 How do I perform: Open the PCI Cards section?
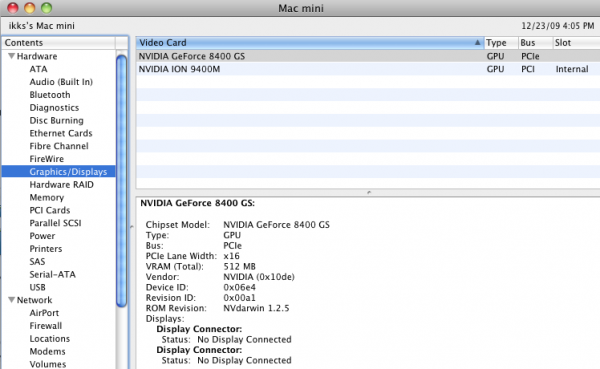click(x=50, y=210)
